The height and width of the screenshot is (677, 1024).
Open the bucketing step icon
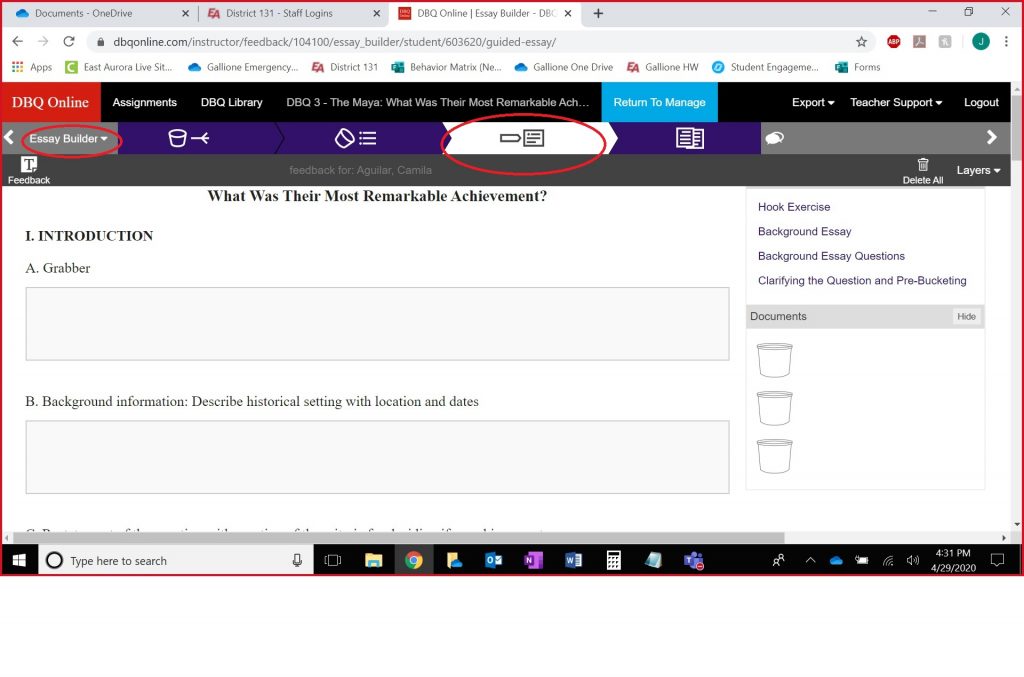(x=188, y=139)
